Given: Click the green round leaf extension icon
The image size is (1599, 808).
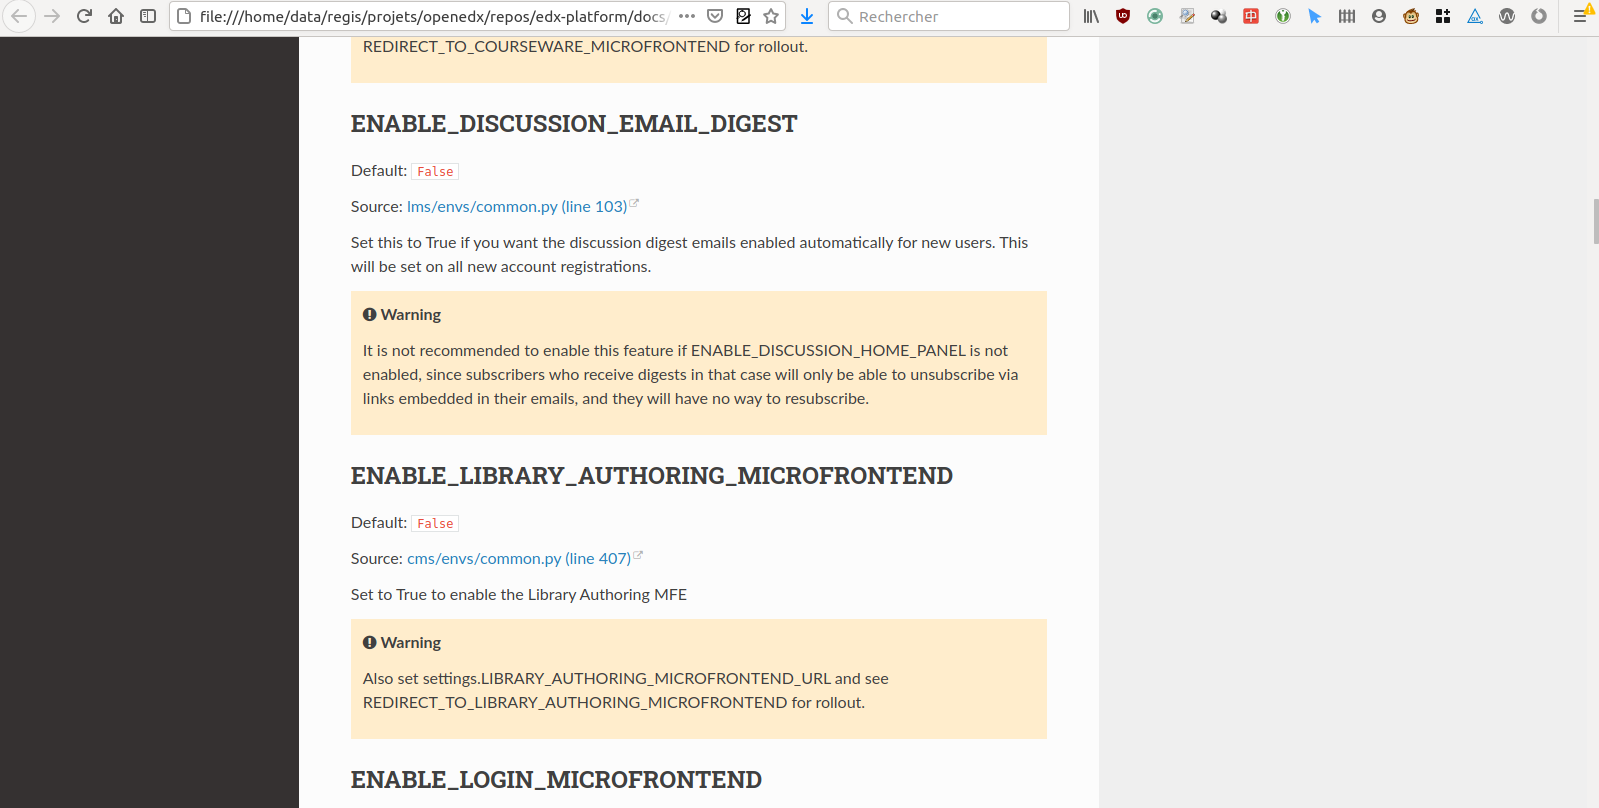Looking at the screenshot, I should (x=1283, y=16).
